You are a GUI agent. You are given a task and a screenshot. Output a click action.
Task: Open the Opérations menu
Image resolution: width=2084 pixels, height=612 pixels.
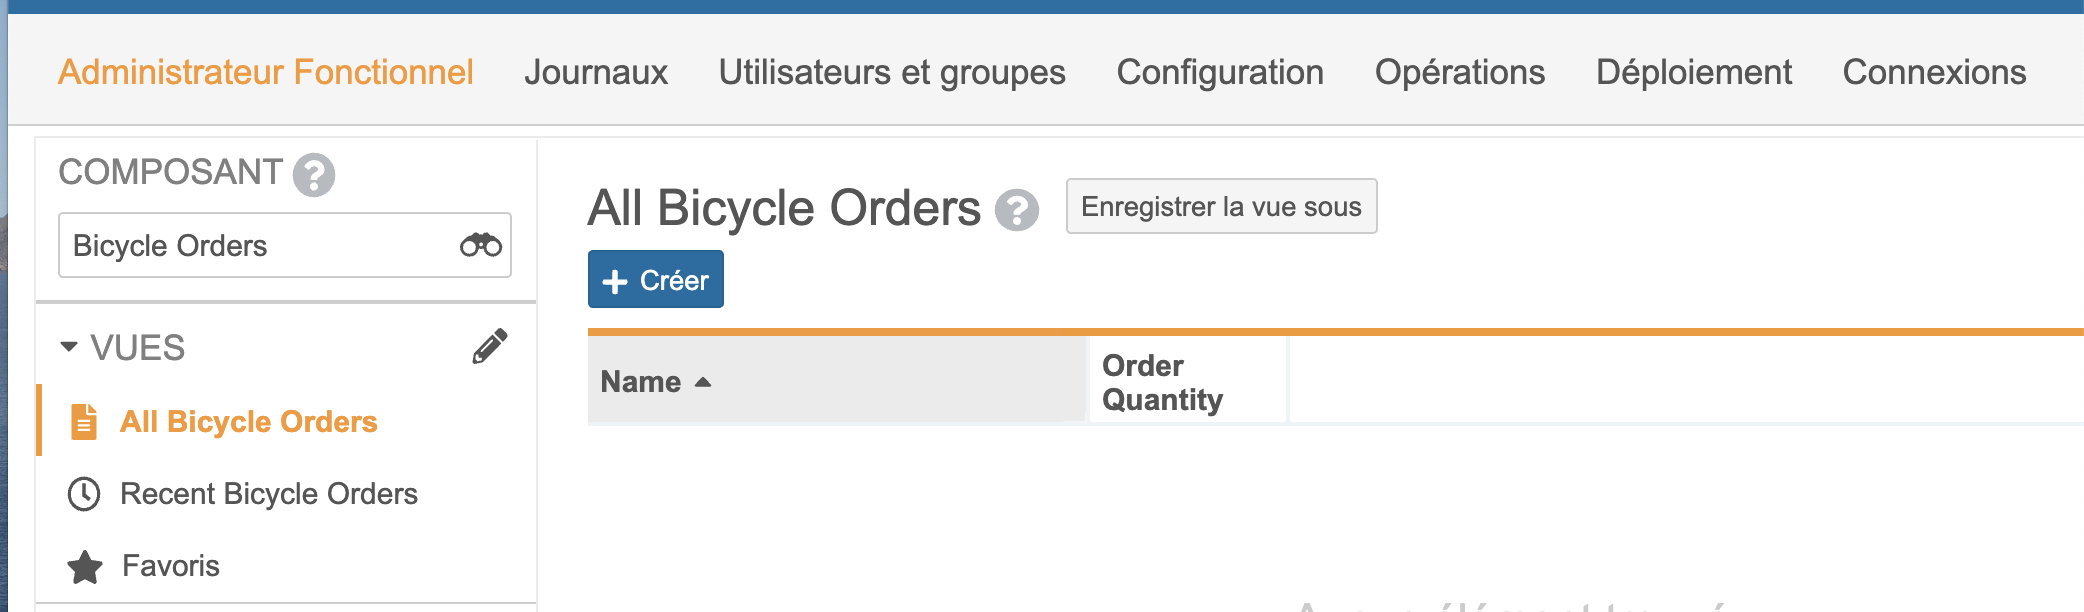click(1460, 72)
